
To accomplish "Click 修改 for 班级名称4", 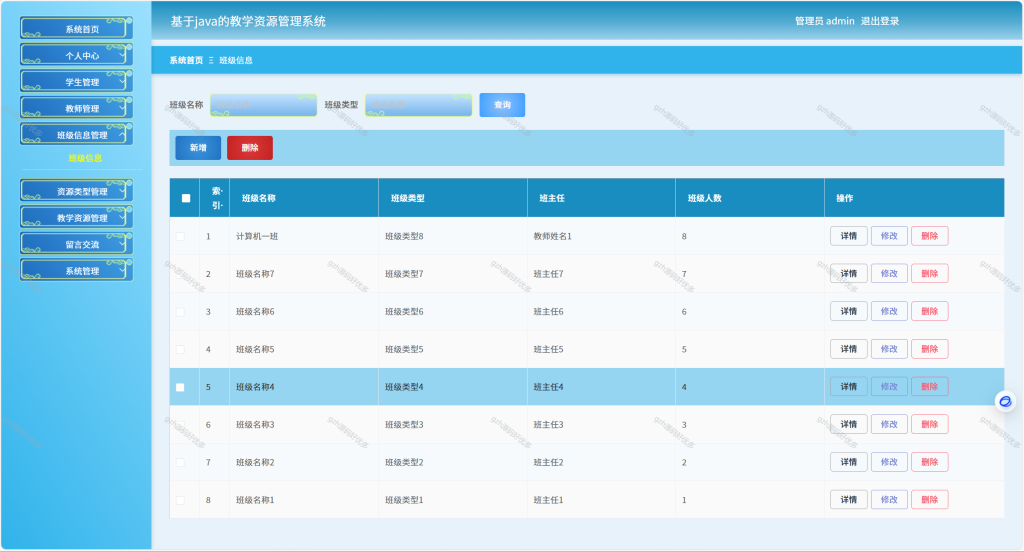I will click(889, 387).
